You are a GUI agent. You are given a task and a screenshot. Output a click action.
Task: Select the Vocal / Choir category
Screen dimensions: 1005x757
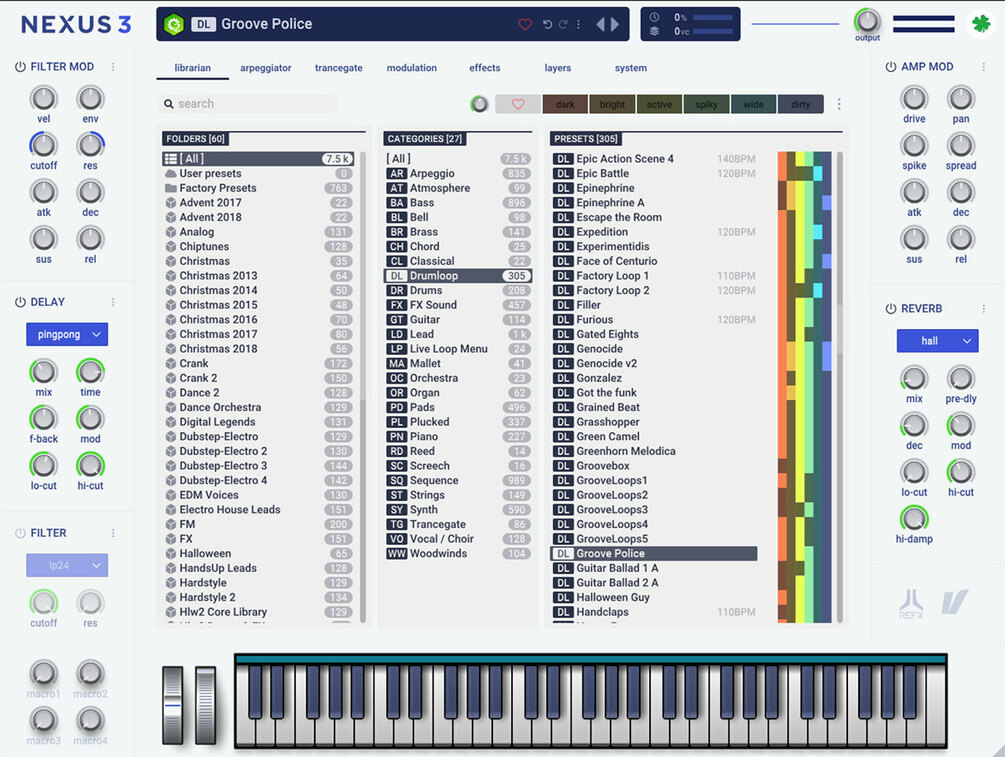(458, 538)
